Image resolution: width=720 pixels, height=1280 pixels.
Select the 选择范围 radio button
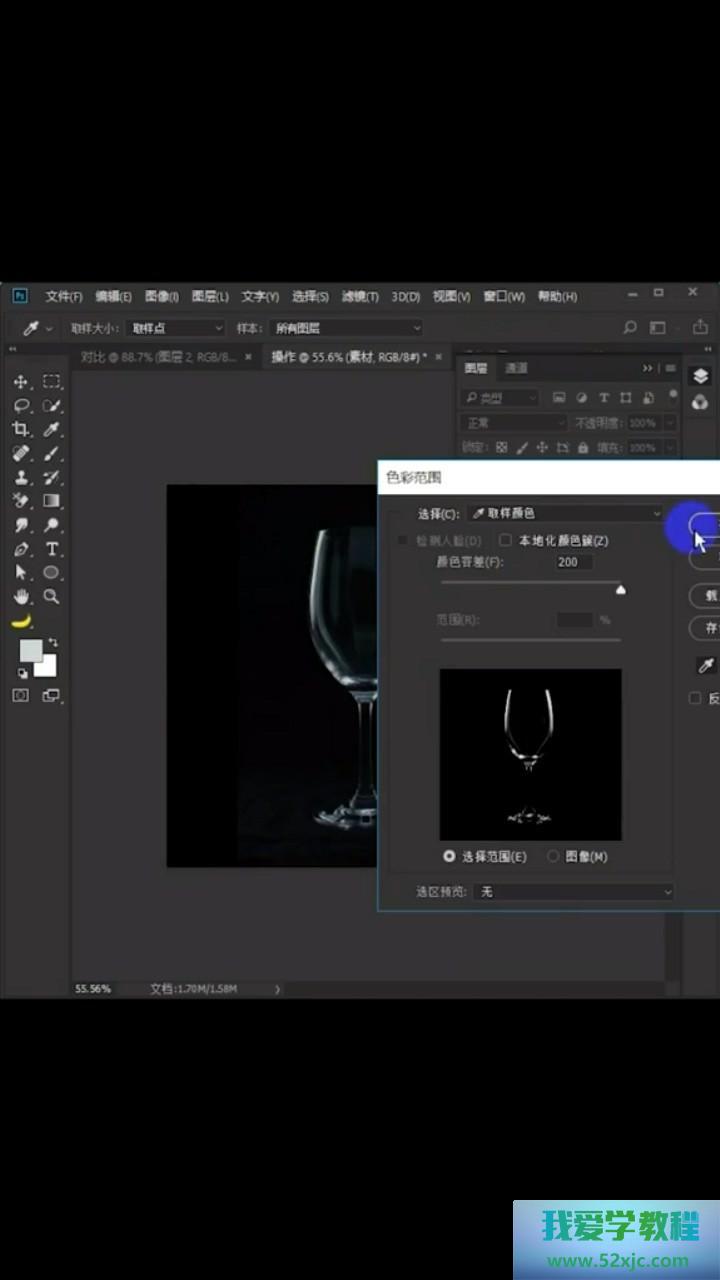tap(449, 857)
